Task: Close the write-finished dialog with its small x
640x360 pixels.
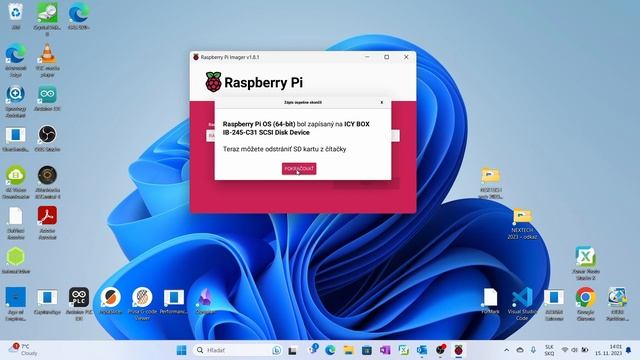Action: [382, 102]
